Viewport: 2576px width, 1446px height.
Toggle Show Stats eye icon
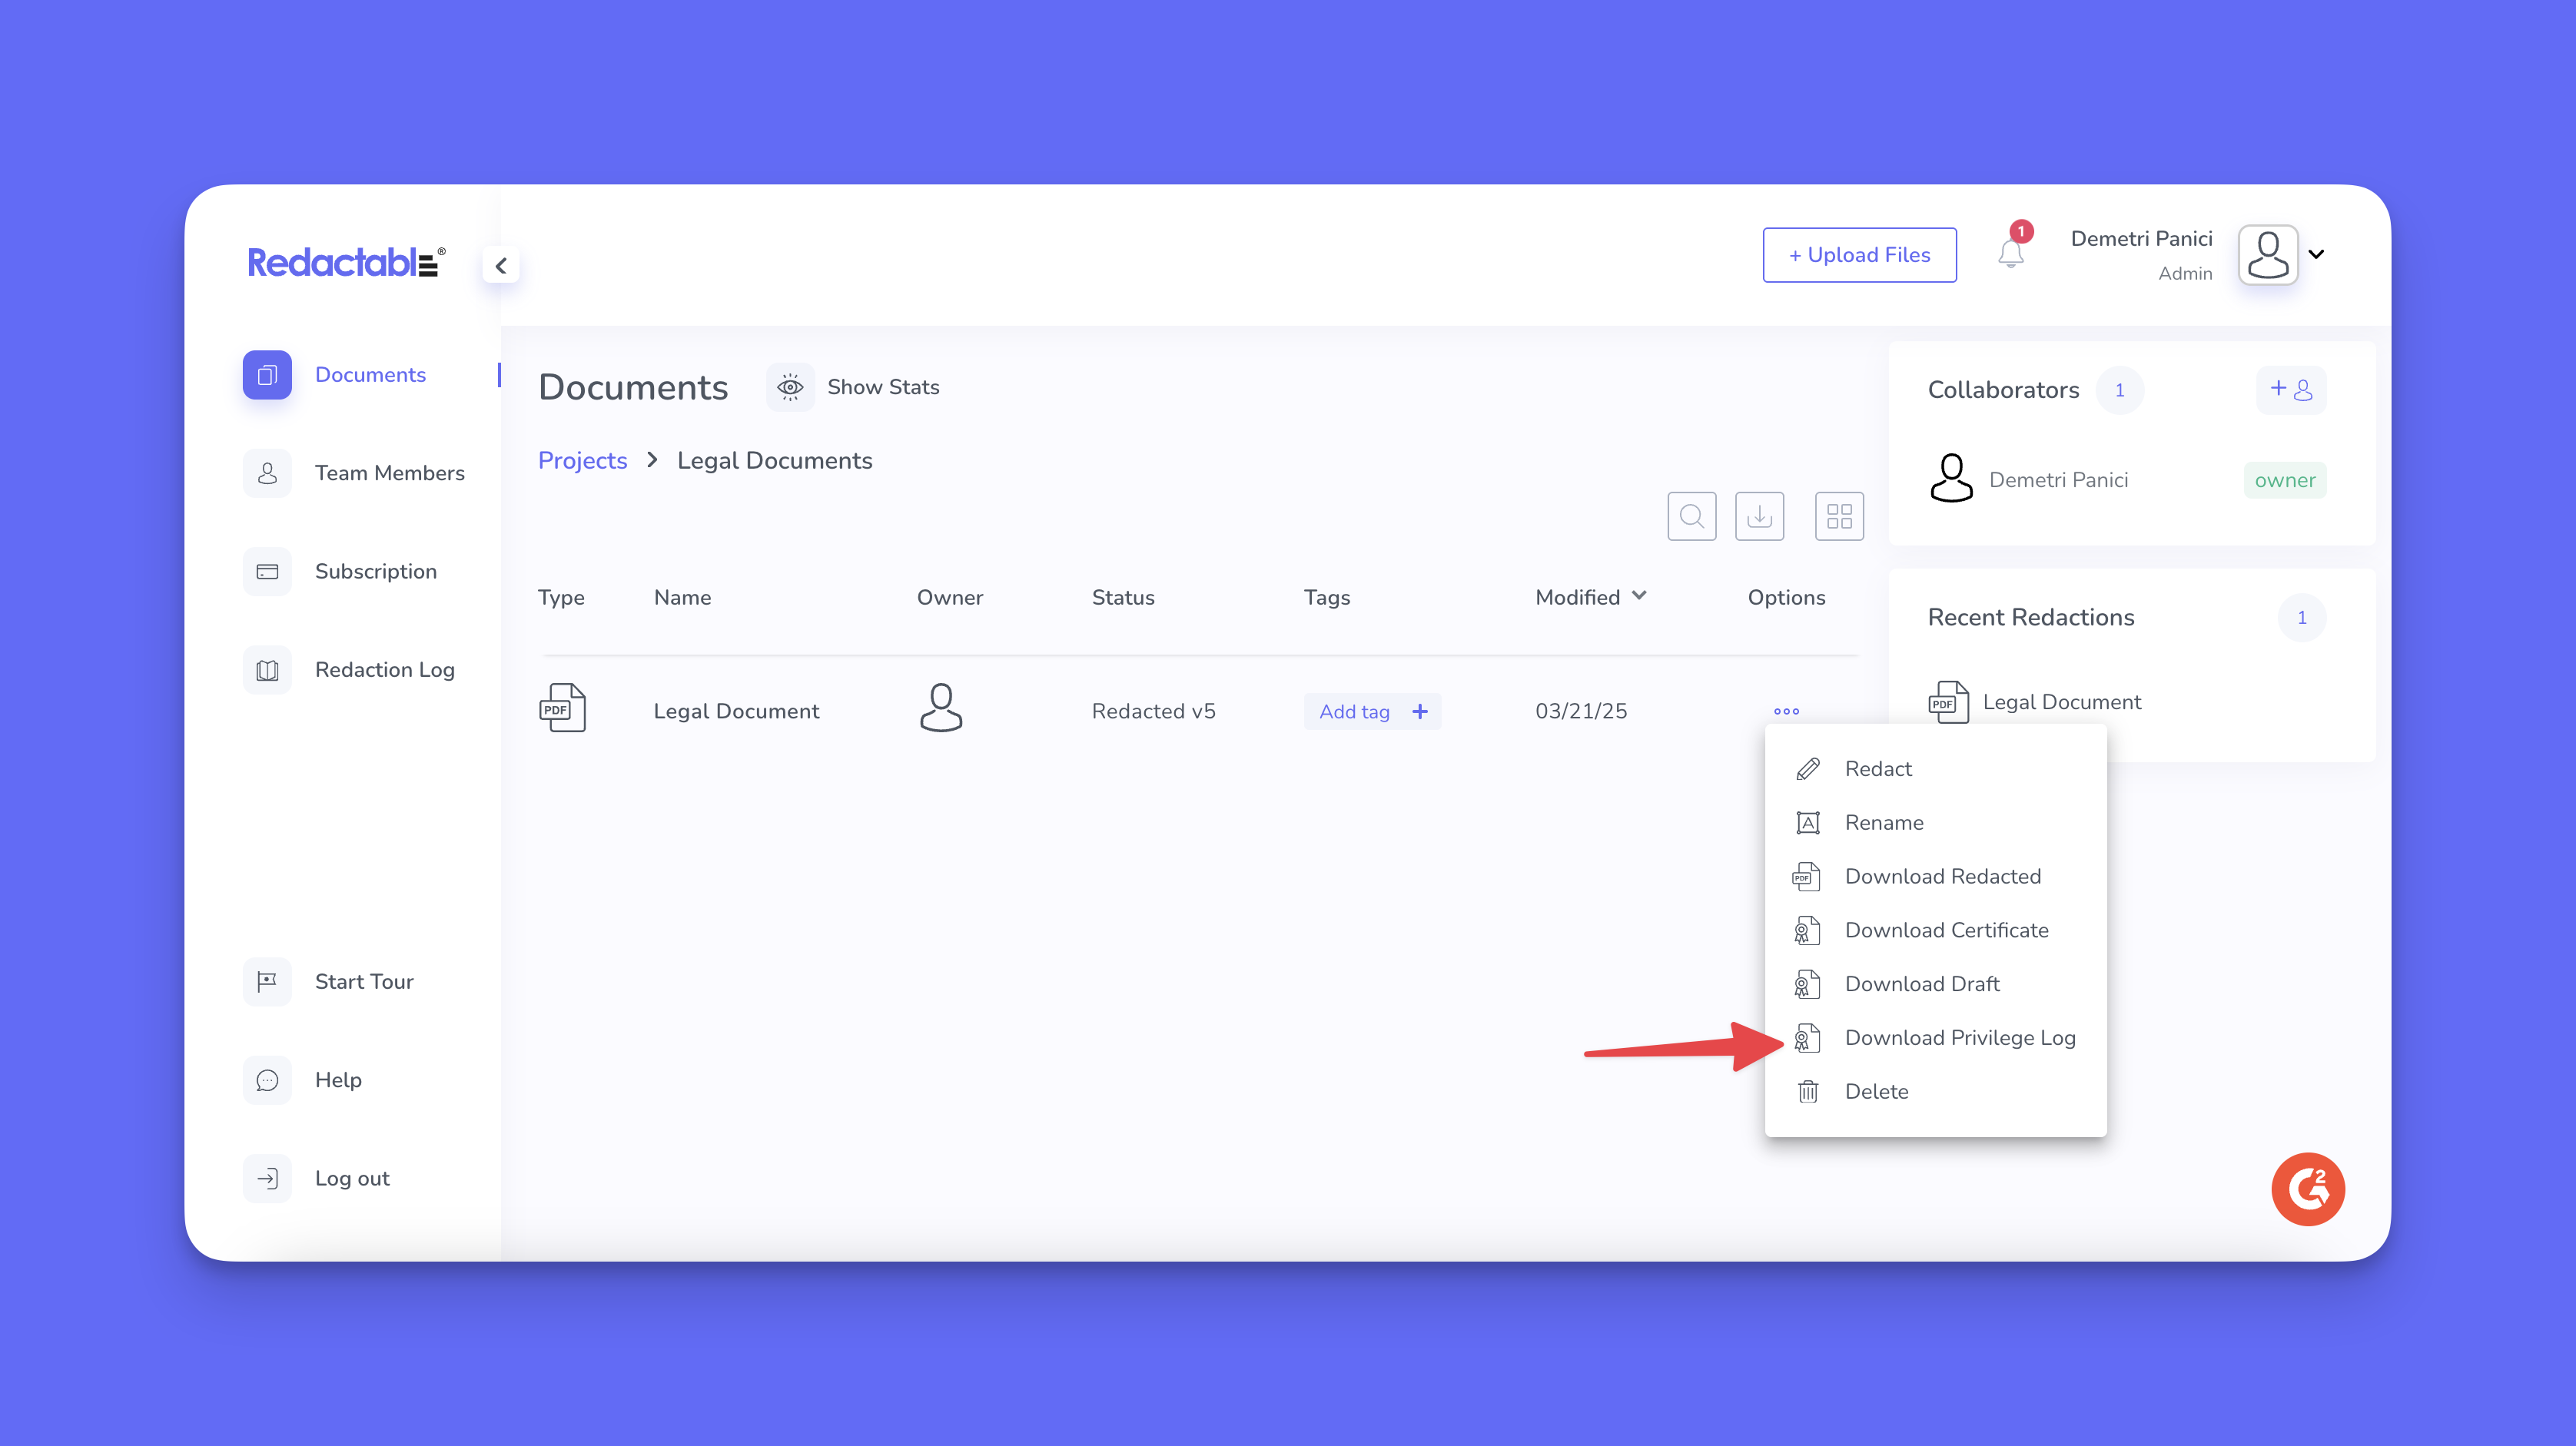pos(790,387)
